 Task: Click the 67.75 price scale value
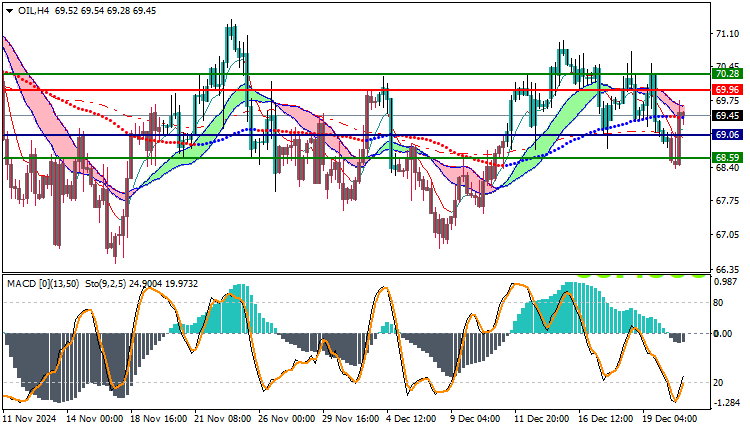[727, 201]
